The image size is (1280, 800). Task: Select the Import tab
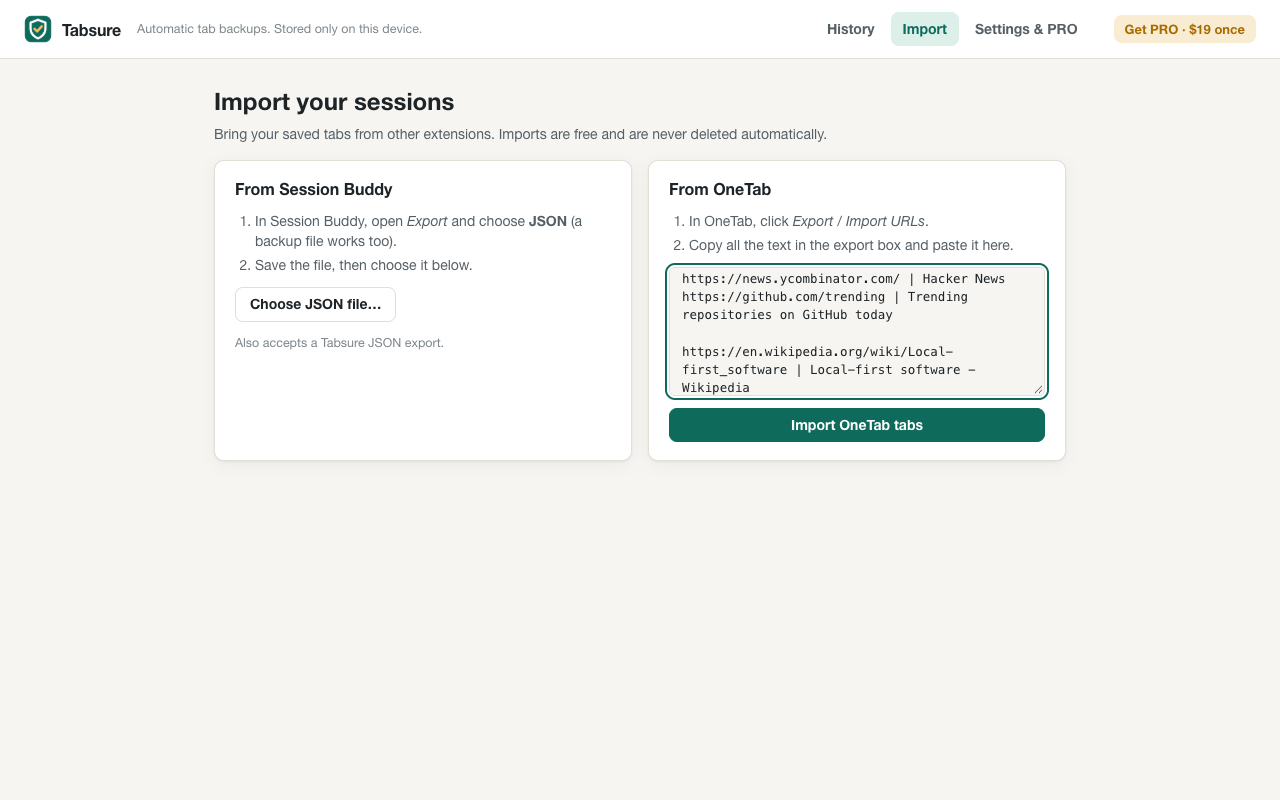[x=925, y=29]
